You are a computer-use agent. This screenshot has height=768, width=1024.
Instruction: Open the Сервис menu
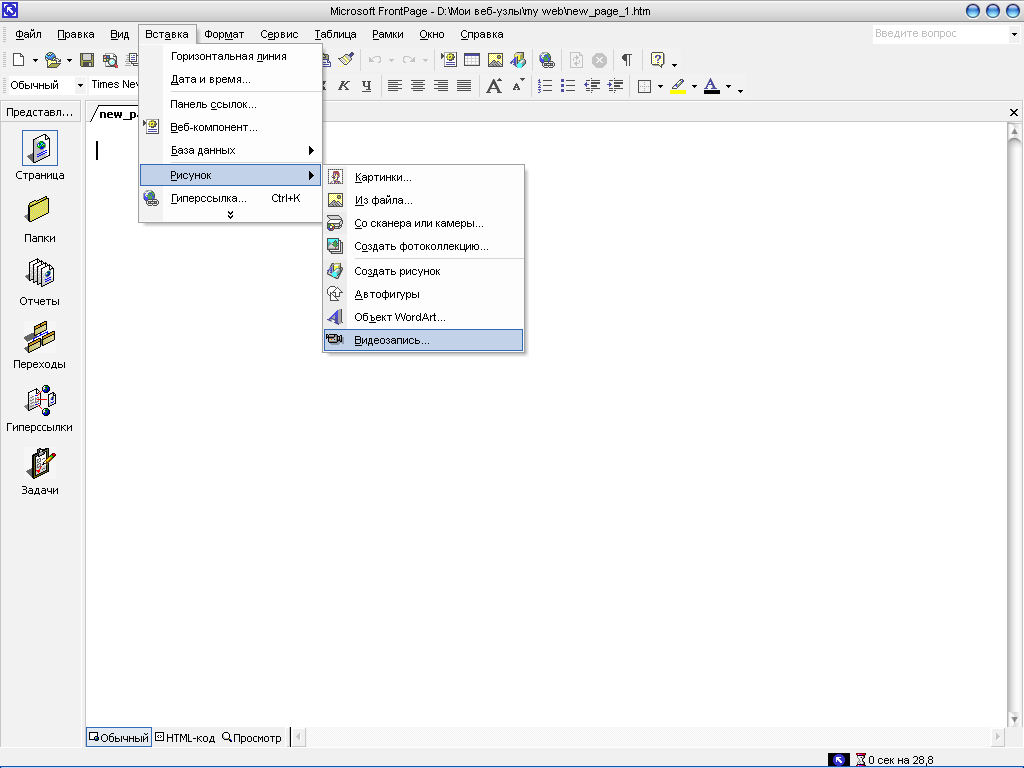click(279, 34)
